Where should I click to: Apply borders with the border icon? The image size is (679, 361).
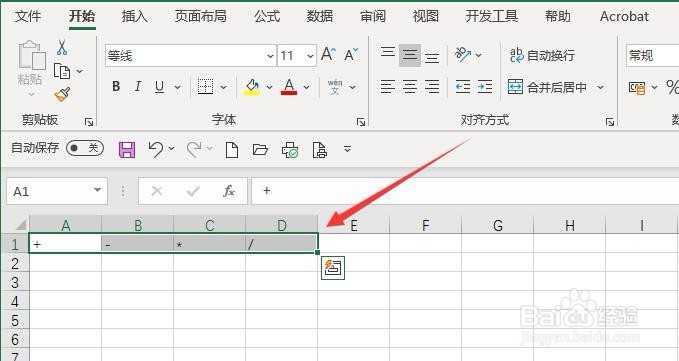pyautogui.click(x=205, y=87)
